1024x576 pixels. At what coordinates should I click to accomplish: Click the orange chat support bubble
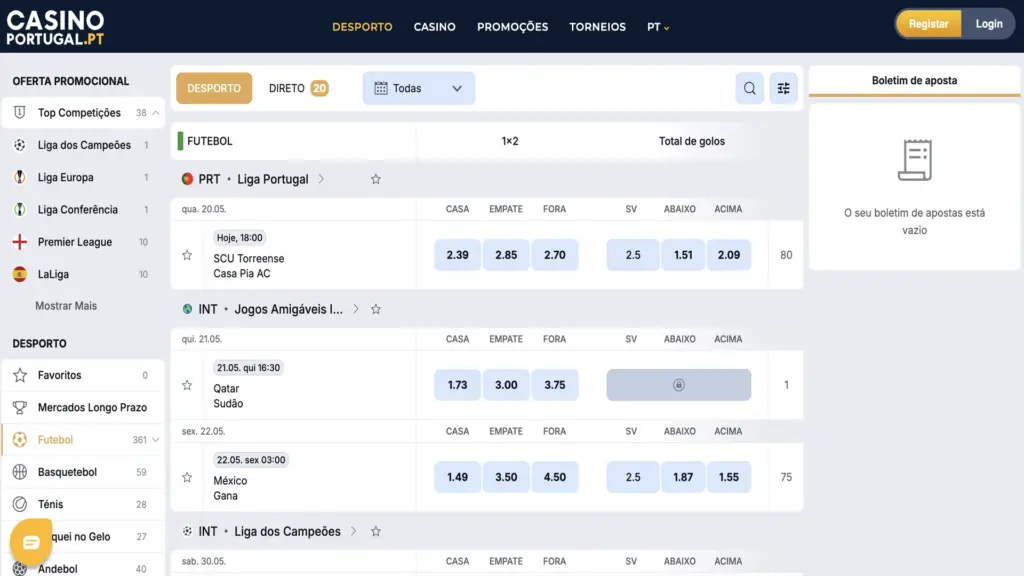click(x=31, y=542)
